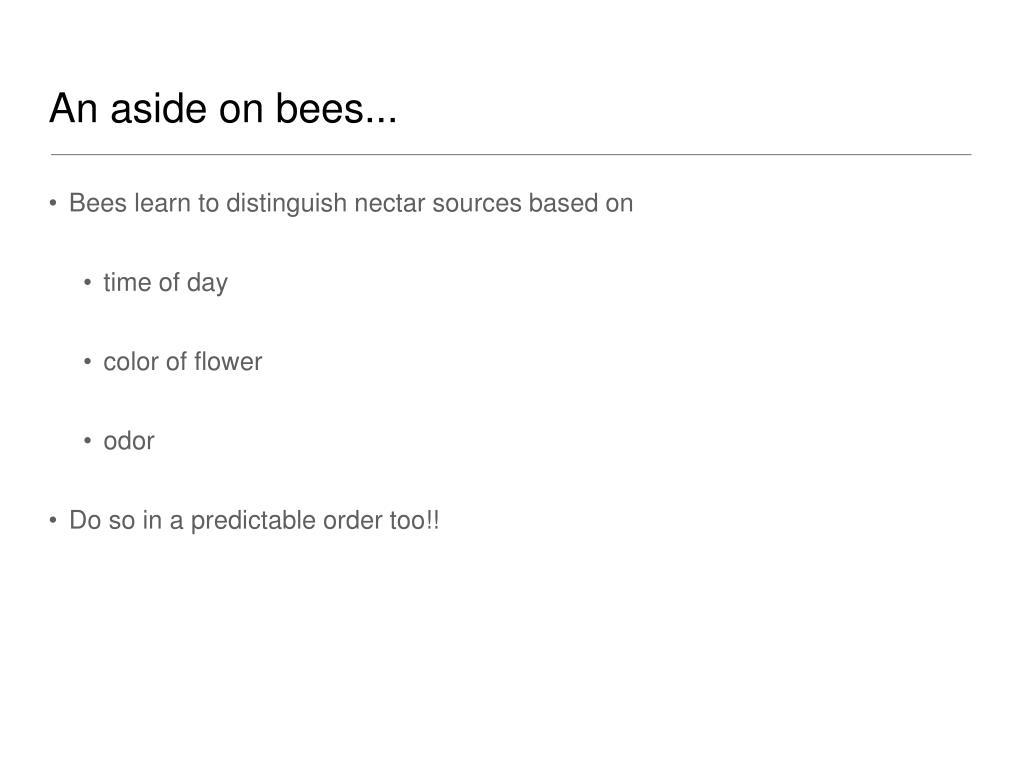Image resolution: width=1023 pixels, height=767 pixels.
Task: Click the horizontal divider line under the title
Action: click(x=511, y=155)
